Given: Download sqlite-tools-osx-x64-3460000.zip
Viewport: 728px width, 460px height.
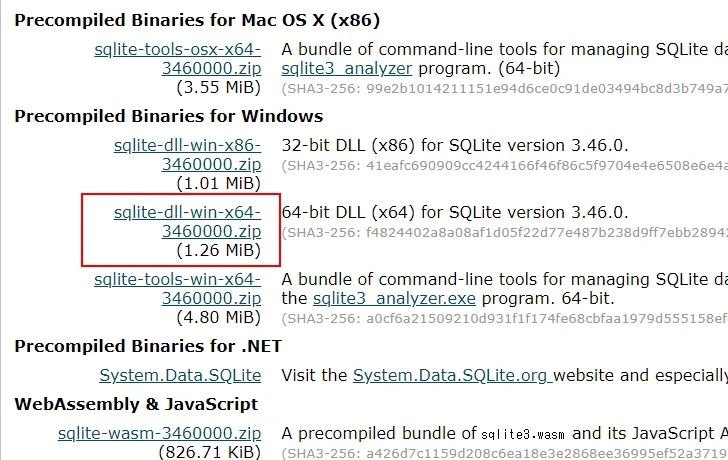Looking at the screenshot, I should [x=177, y=59].
